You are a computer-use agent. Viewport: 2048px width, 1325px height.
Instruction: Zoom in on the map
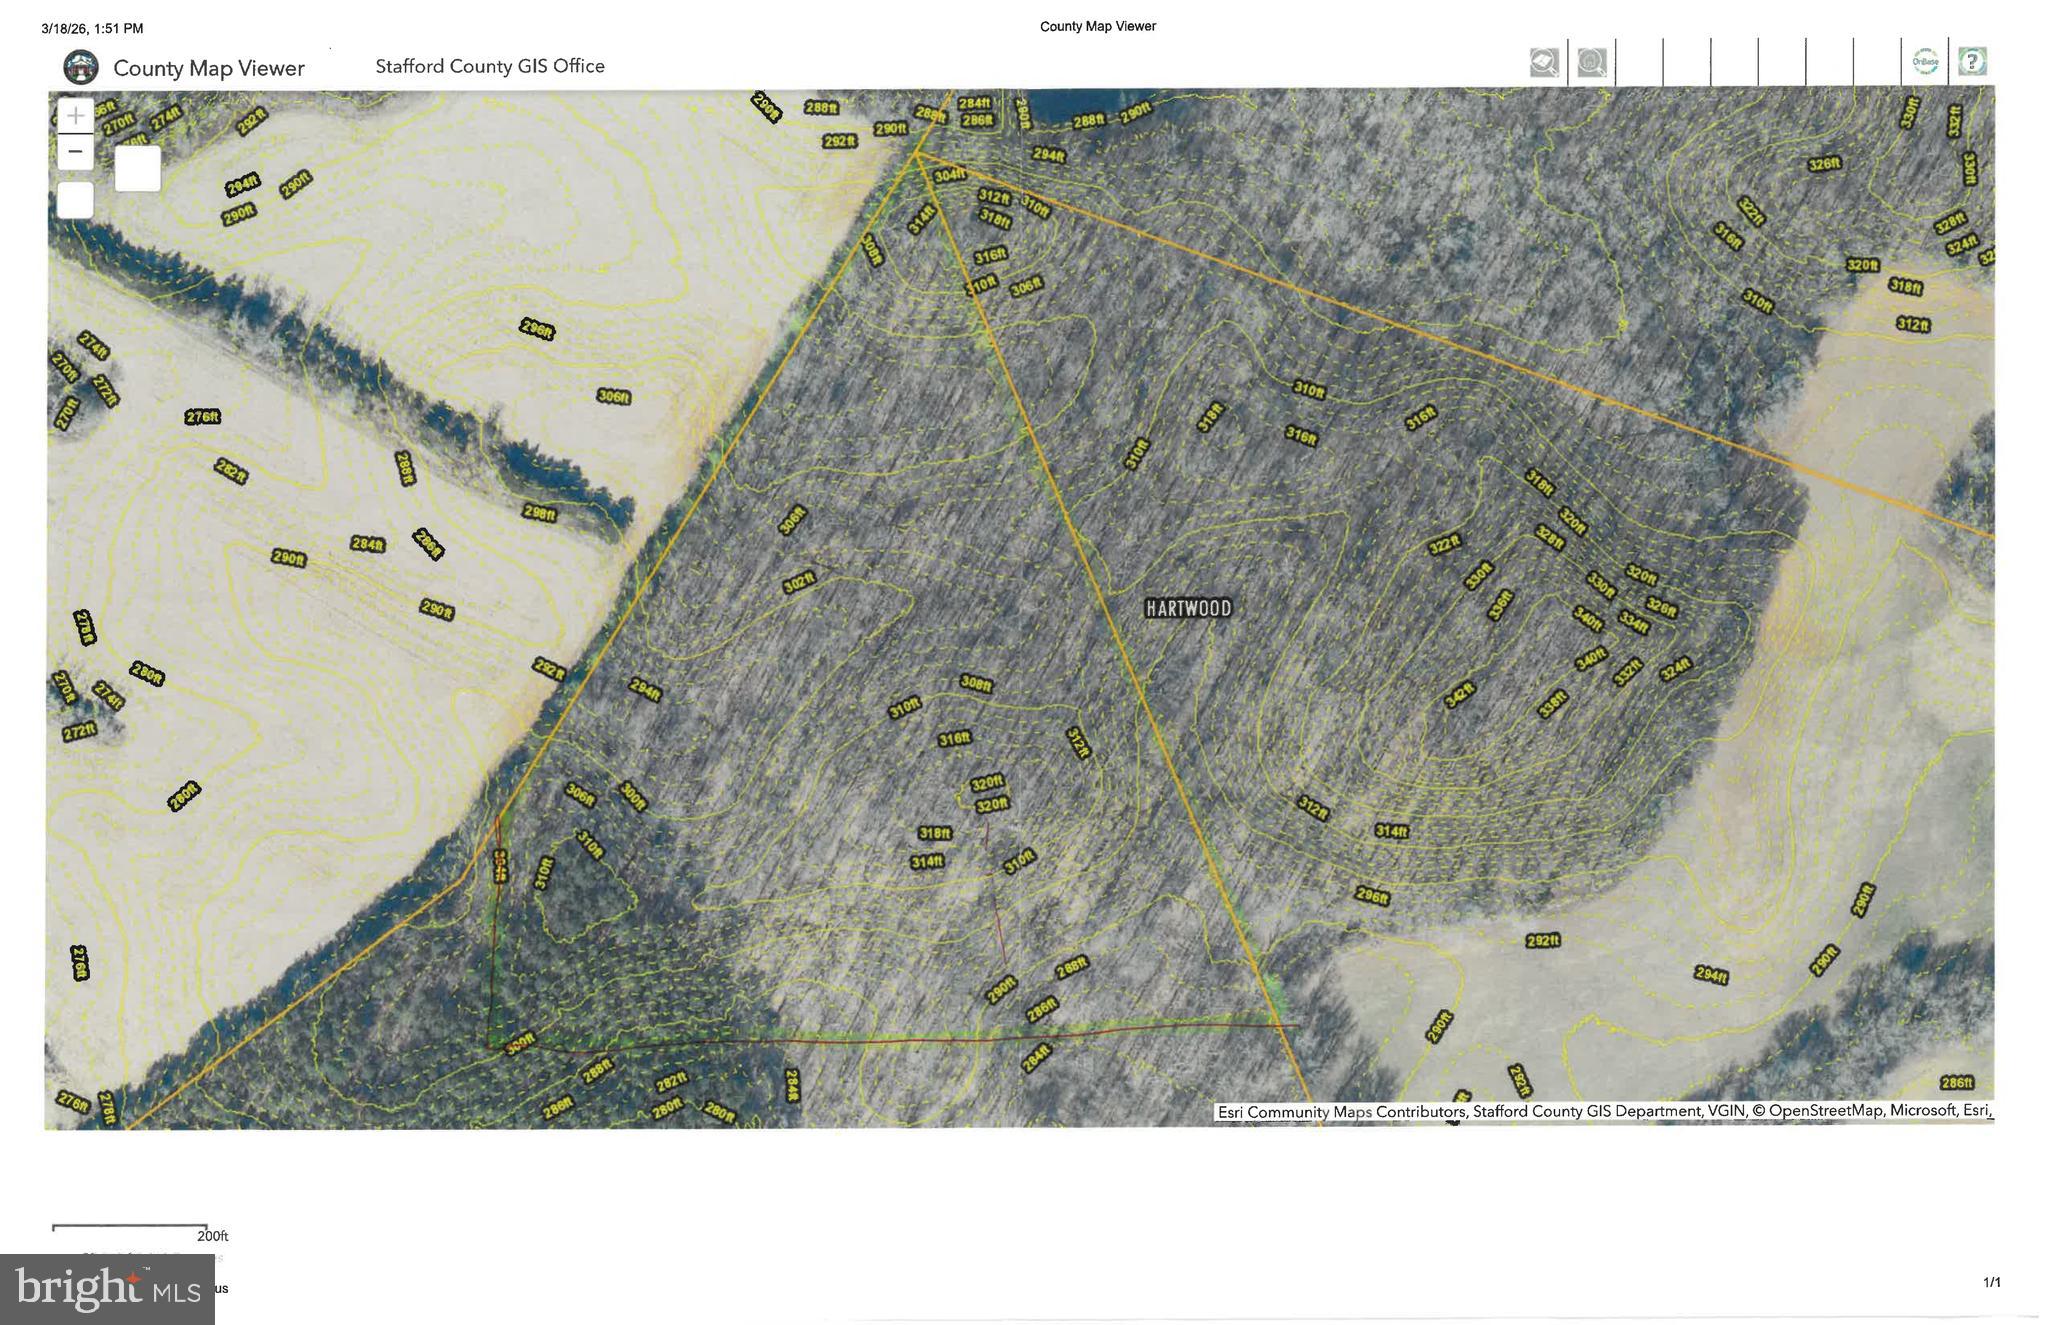coord(76,116)
